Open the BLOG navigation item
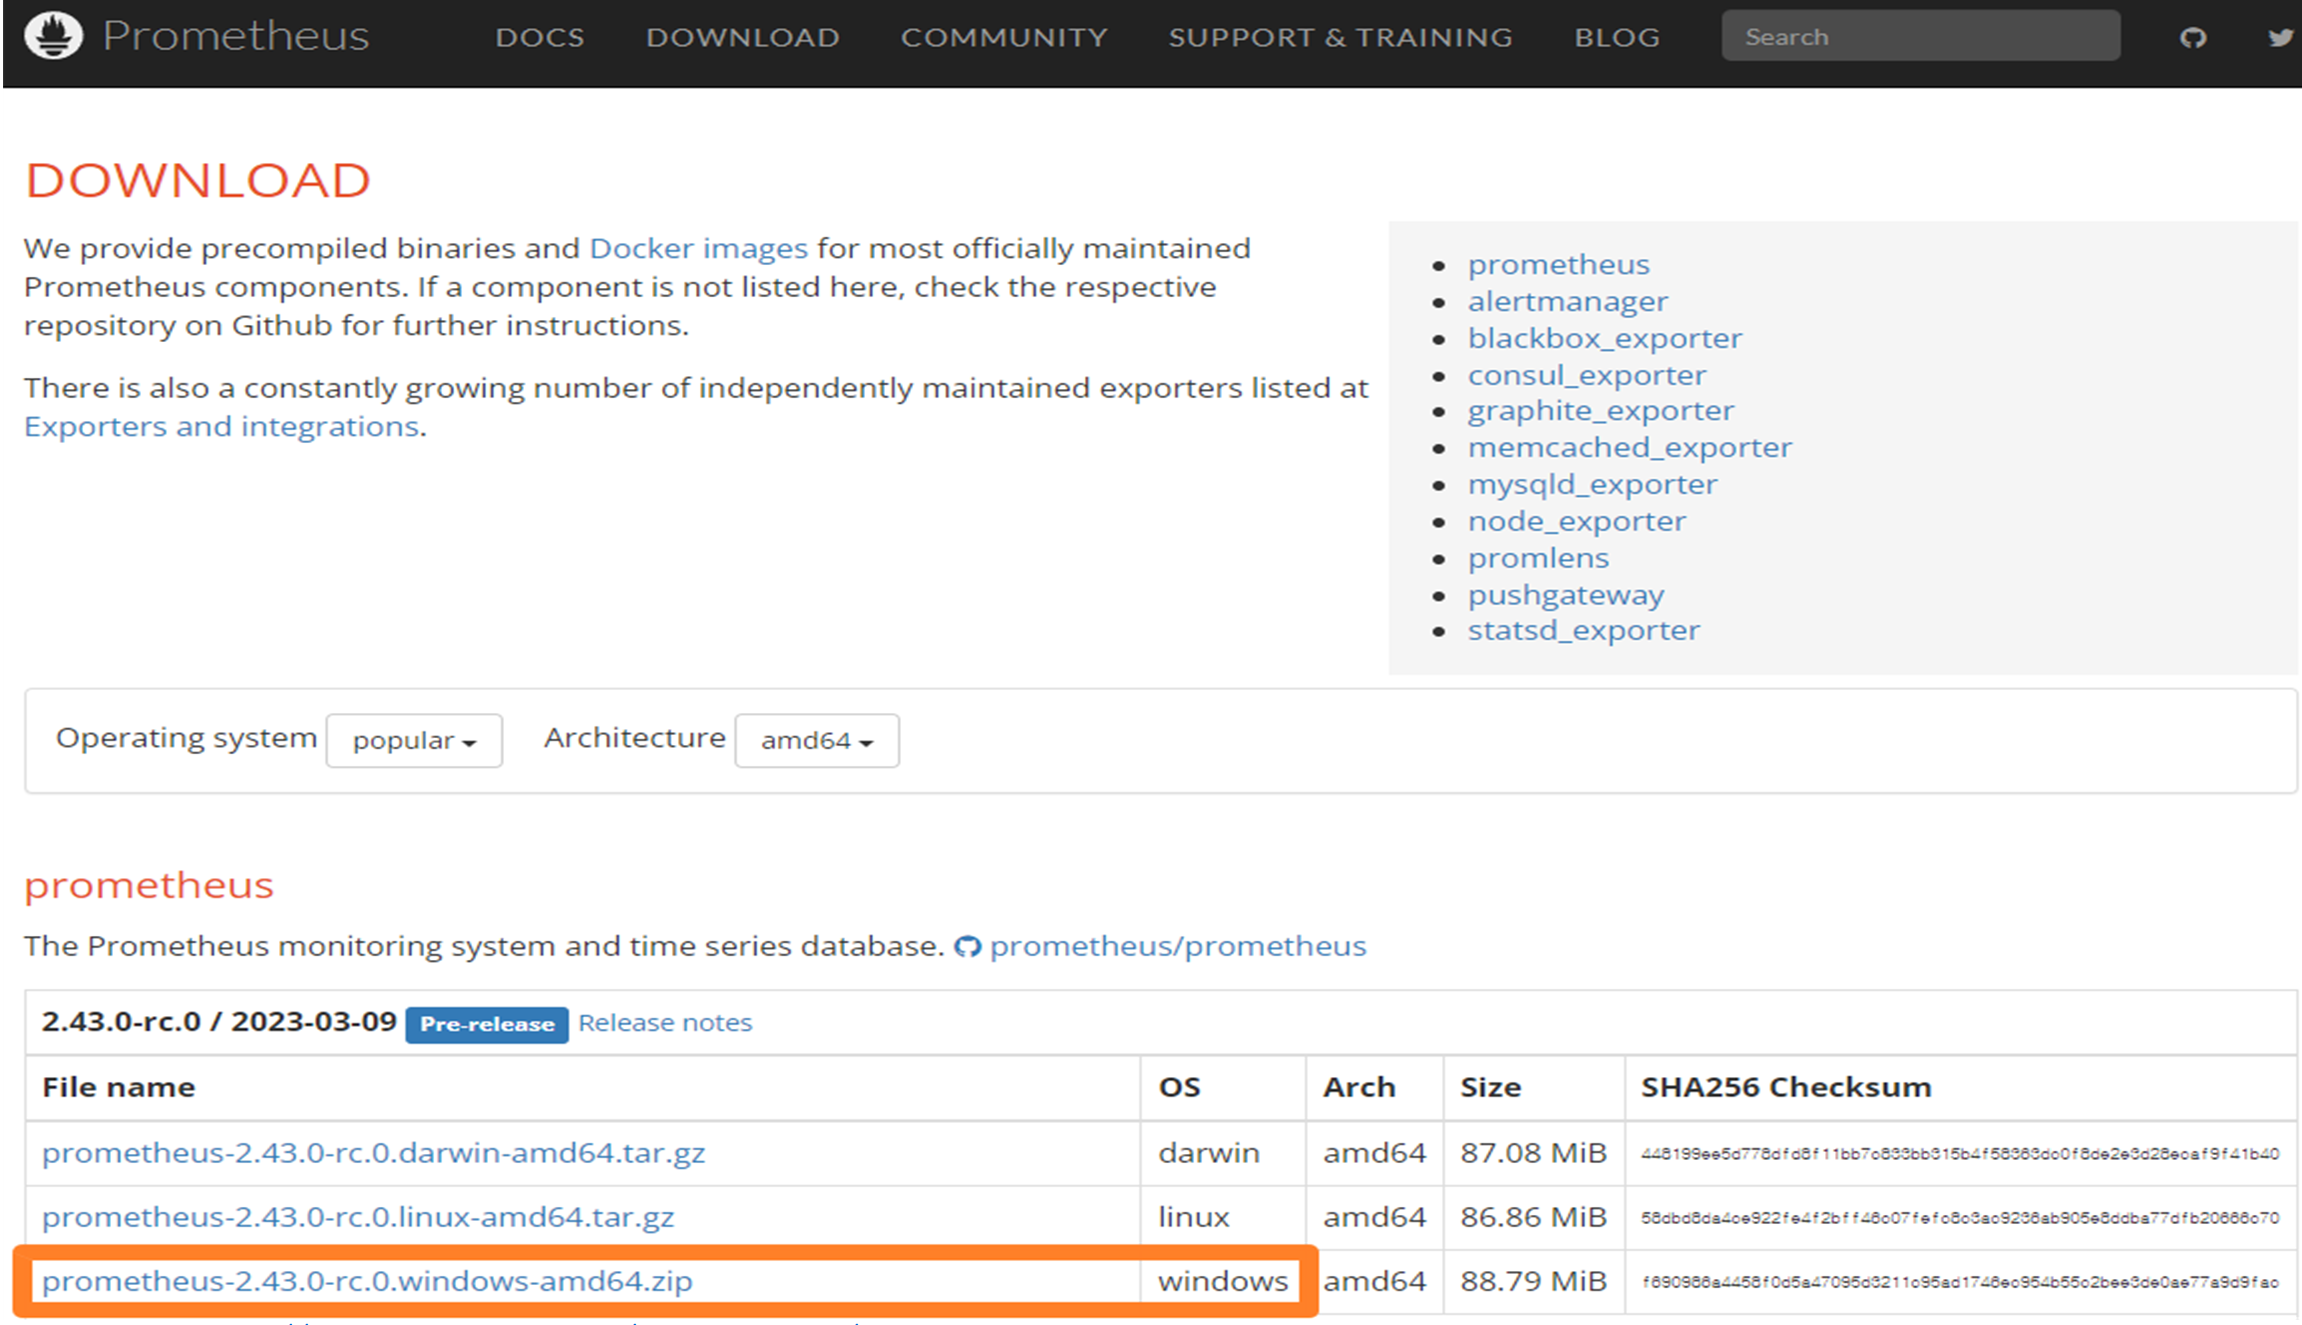The image size is (2302, 1325). 1616,38
